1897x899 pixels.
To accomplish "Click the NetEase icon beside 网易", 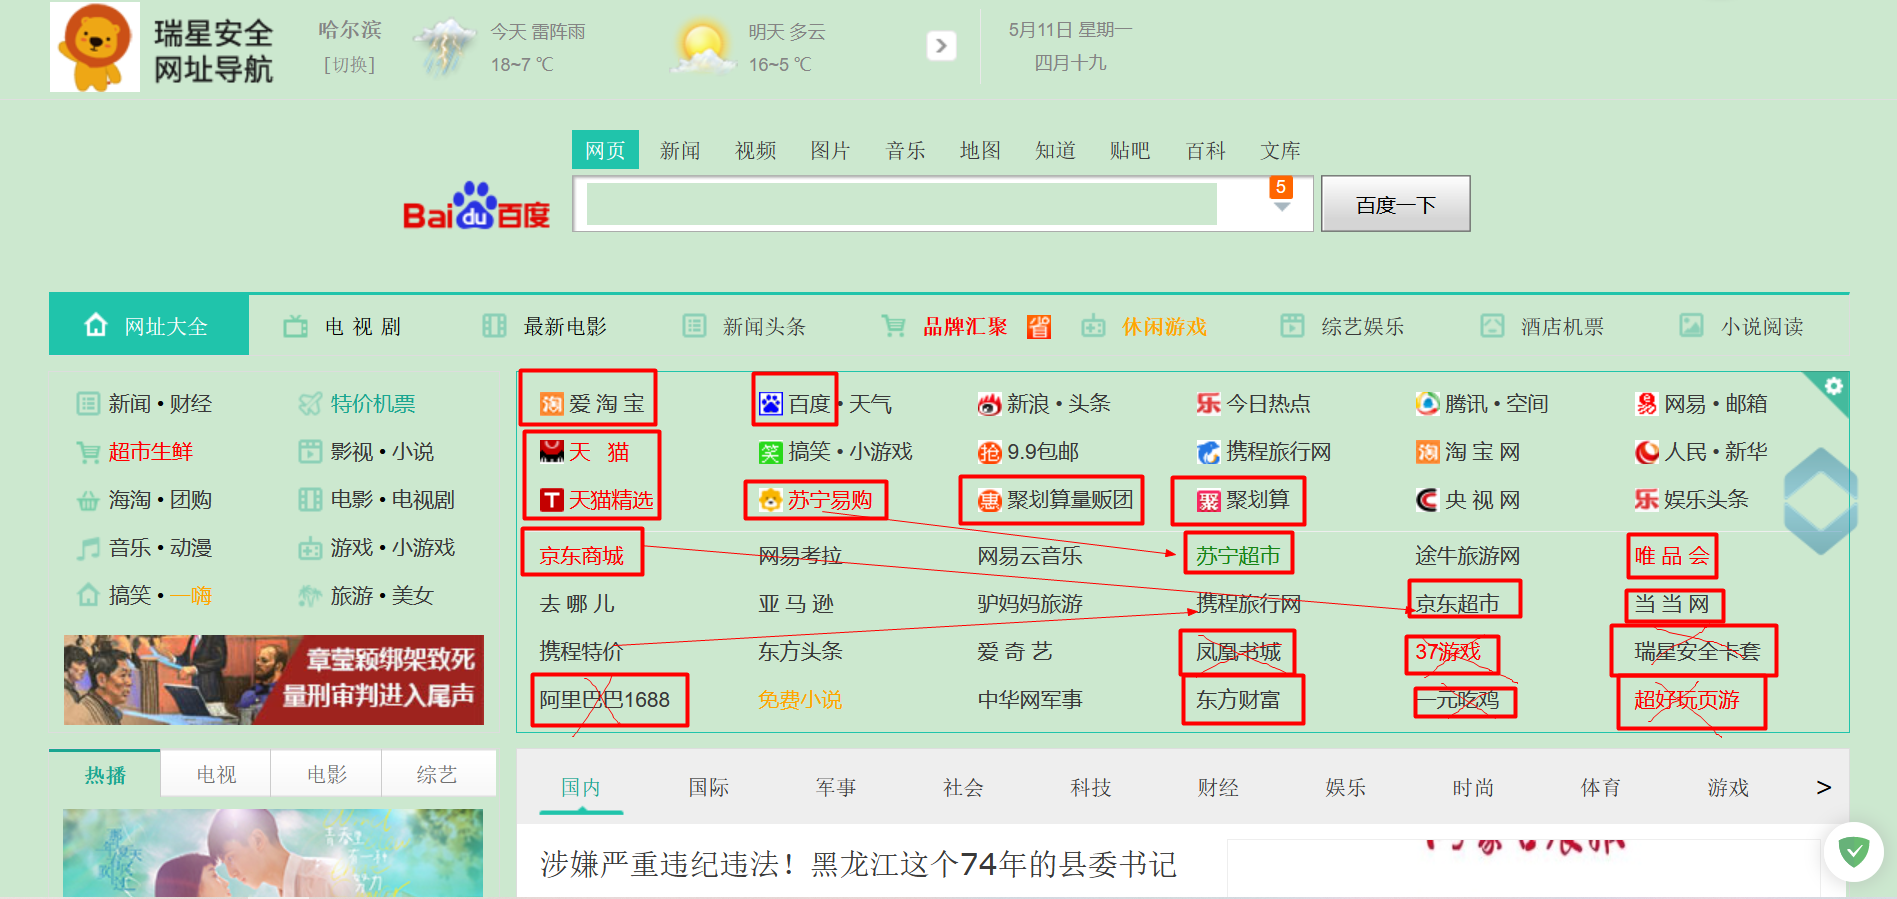I will coord(1646,404).
